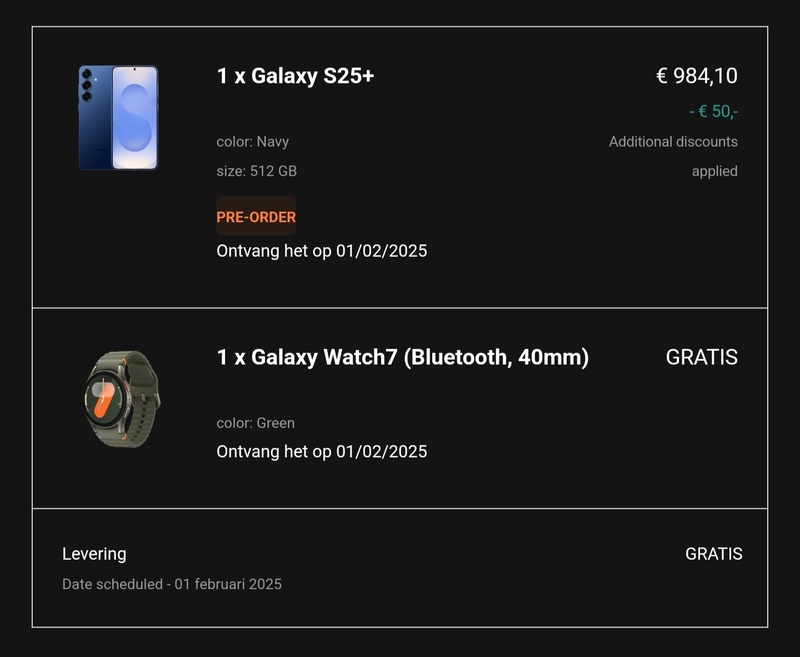Click the GRATIS price for Galaxy Watch7
The width and height of the screenshot is (800, 657).
[x=701, y=357]
